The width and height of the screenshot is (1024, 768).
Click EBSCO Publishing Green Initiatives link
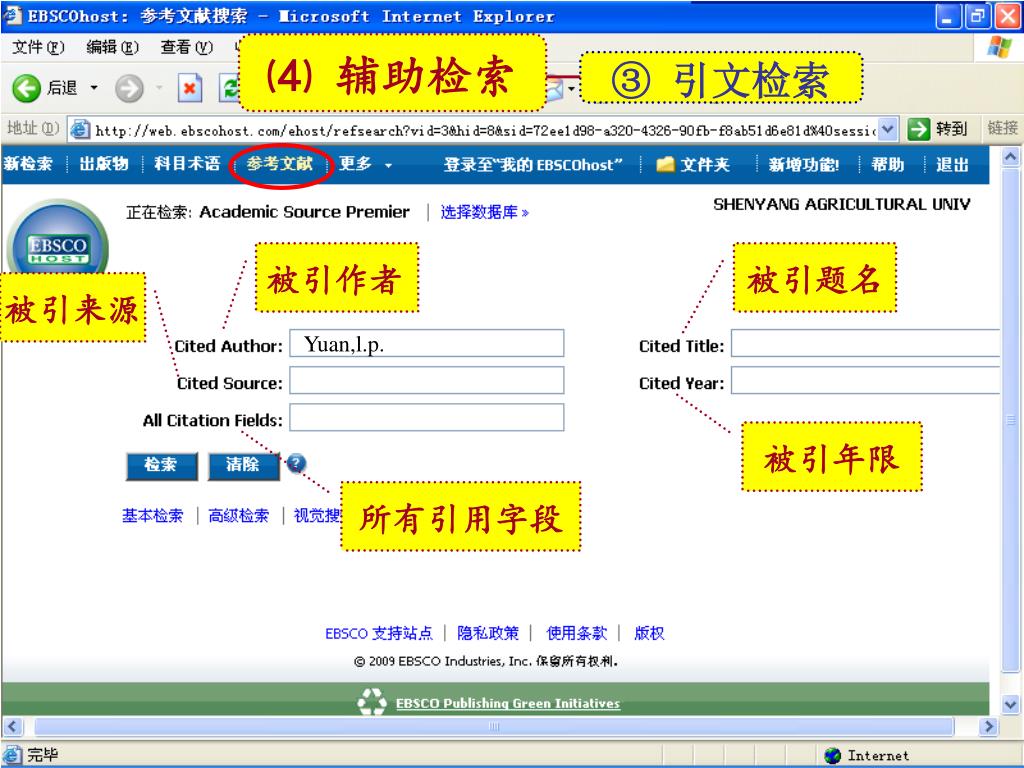[507, 703]
